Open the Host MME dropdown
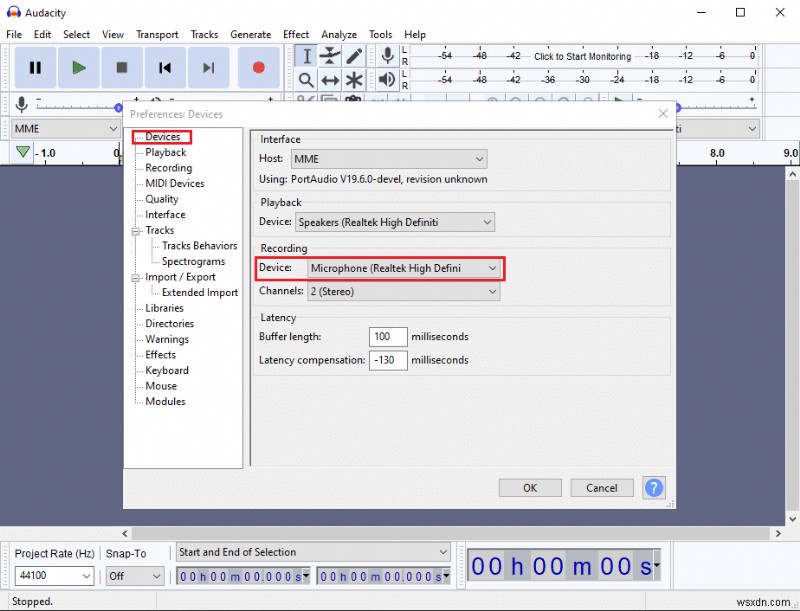Image resolution: width=800 pixels, height=611 pixels. 388,159
